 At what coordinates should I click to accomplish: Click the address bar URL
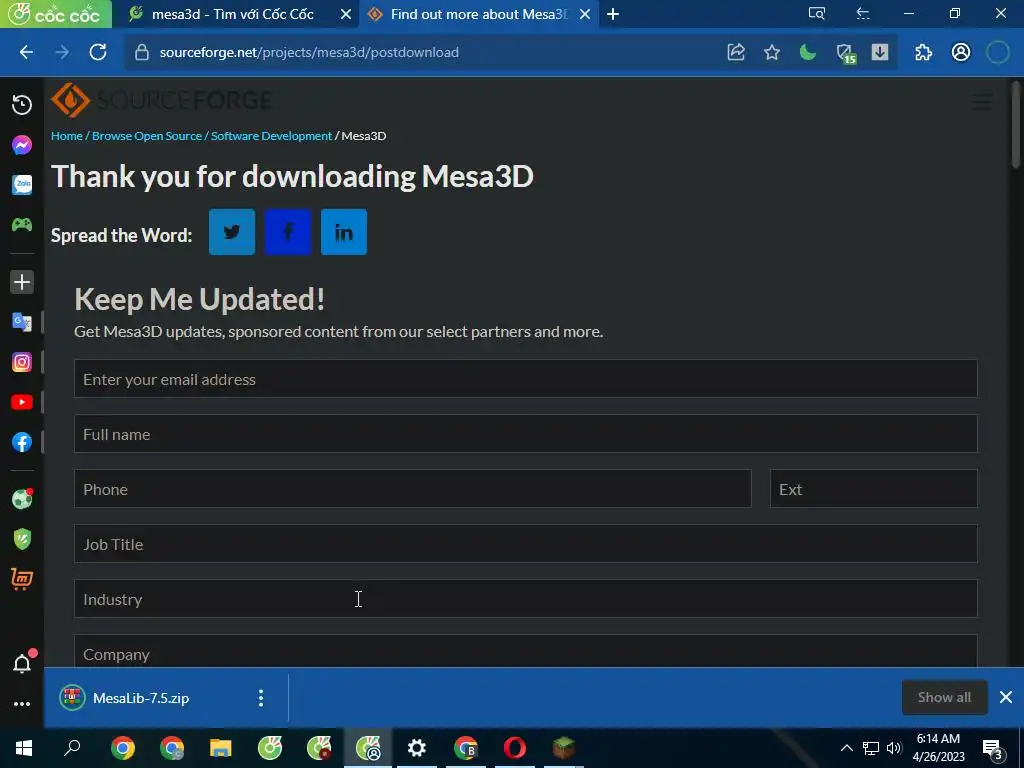309,52
